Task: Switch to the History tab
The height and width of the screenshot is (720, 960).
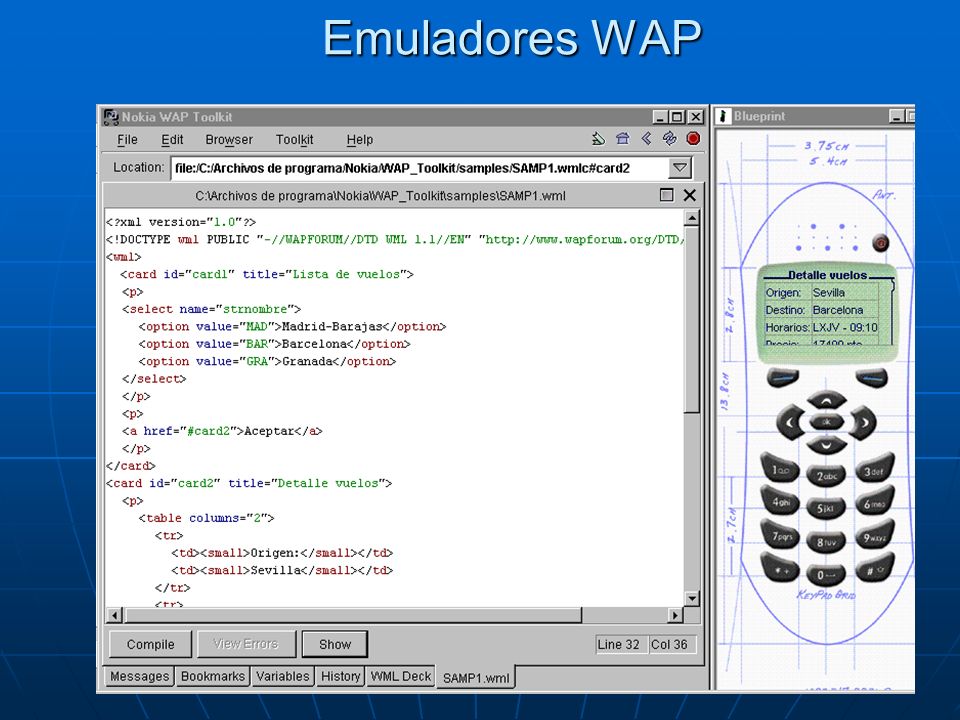Action: pyautogui.click(x=340, y=677)
